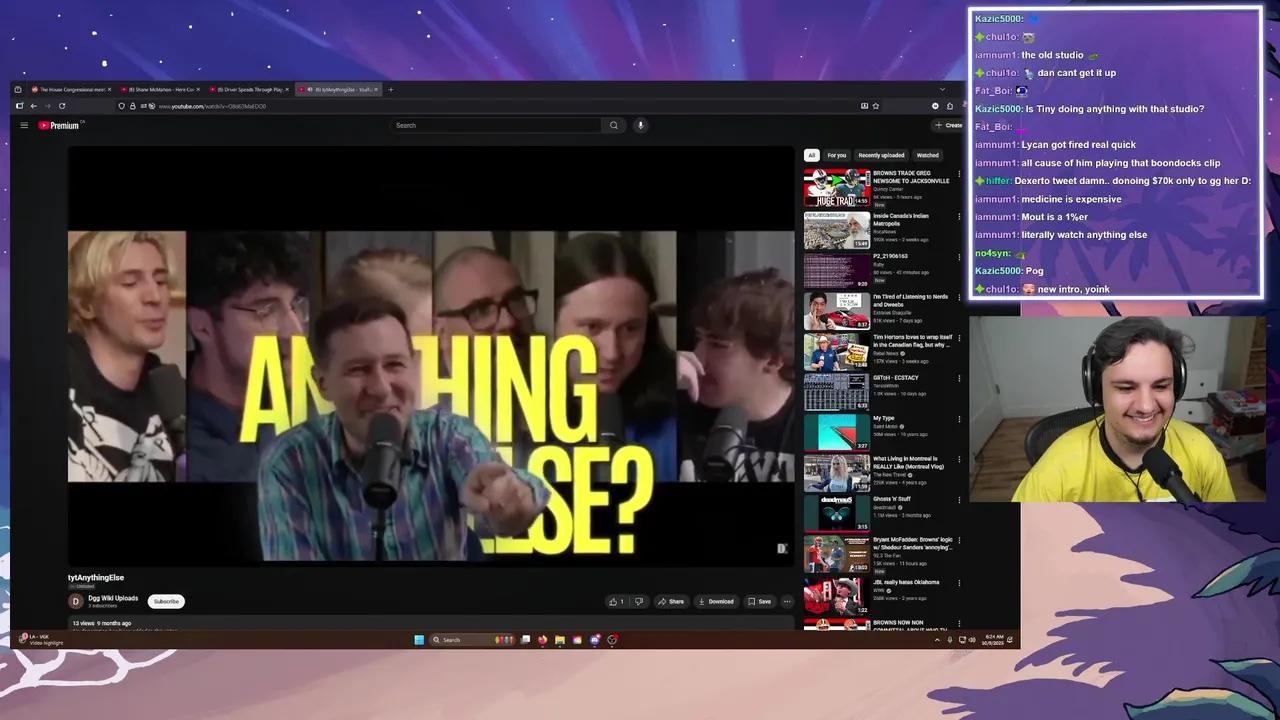Open File Explorer from the taskbar
This screenshot has height=720, width=1280.
pyautogui.click(x=560, y=640)
